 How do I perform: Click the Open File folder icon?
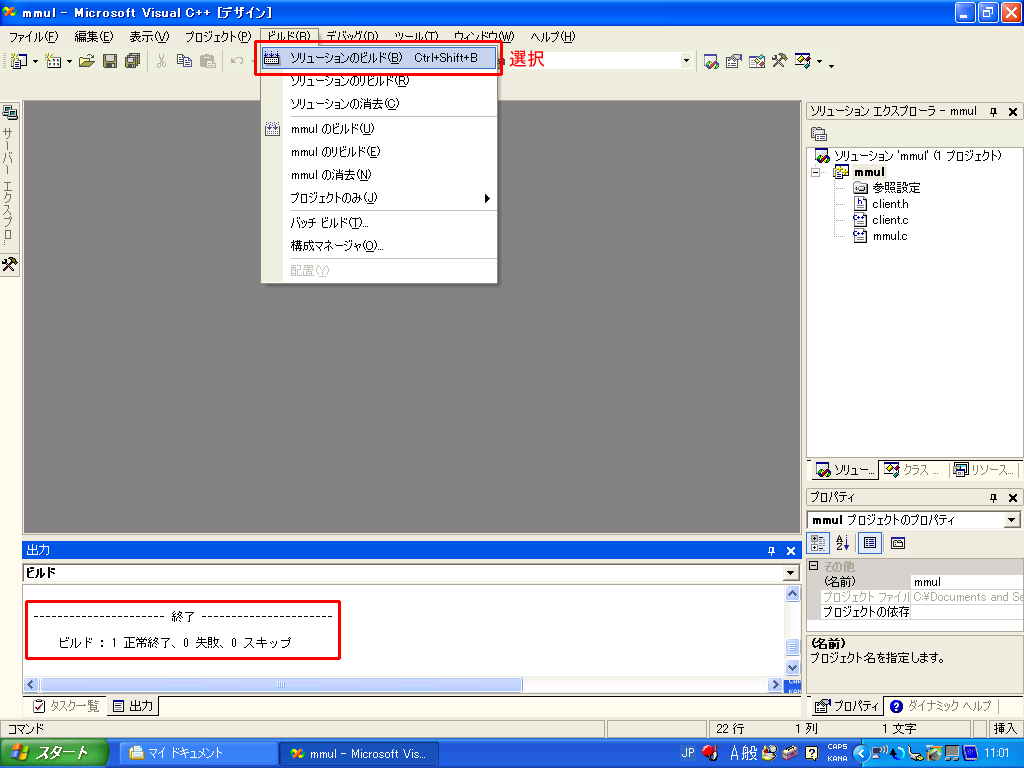tap(87, 61)
